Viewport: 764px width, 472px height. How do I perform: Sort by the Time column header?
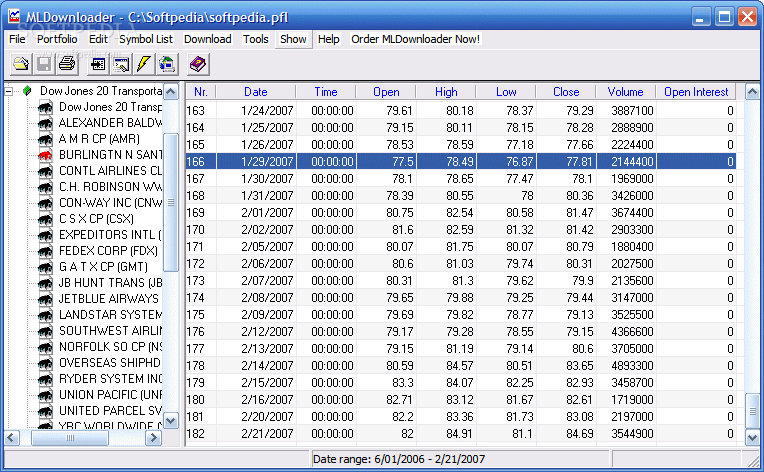click(x=325, y=92)
